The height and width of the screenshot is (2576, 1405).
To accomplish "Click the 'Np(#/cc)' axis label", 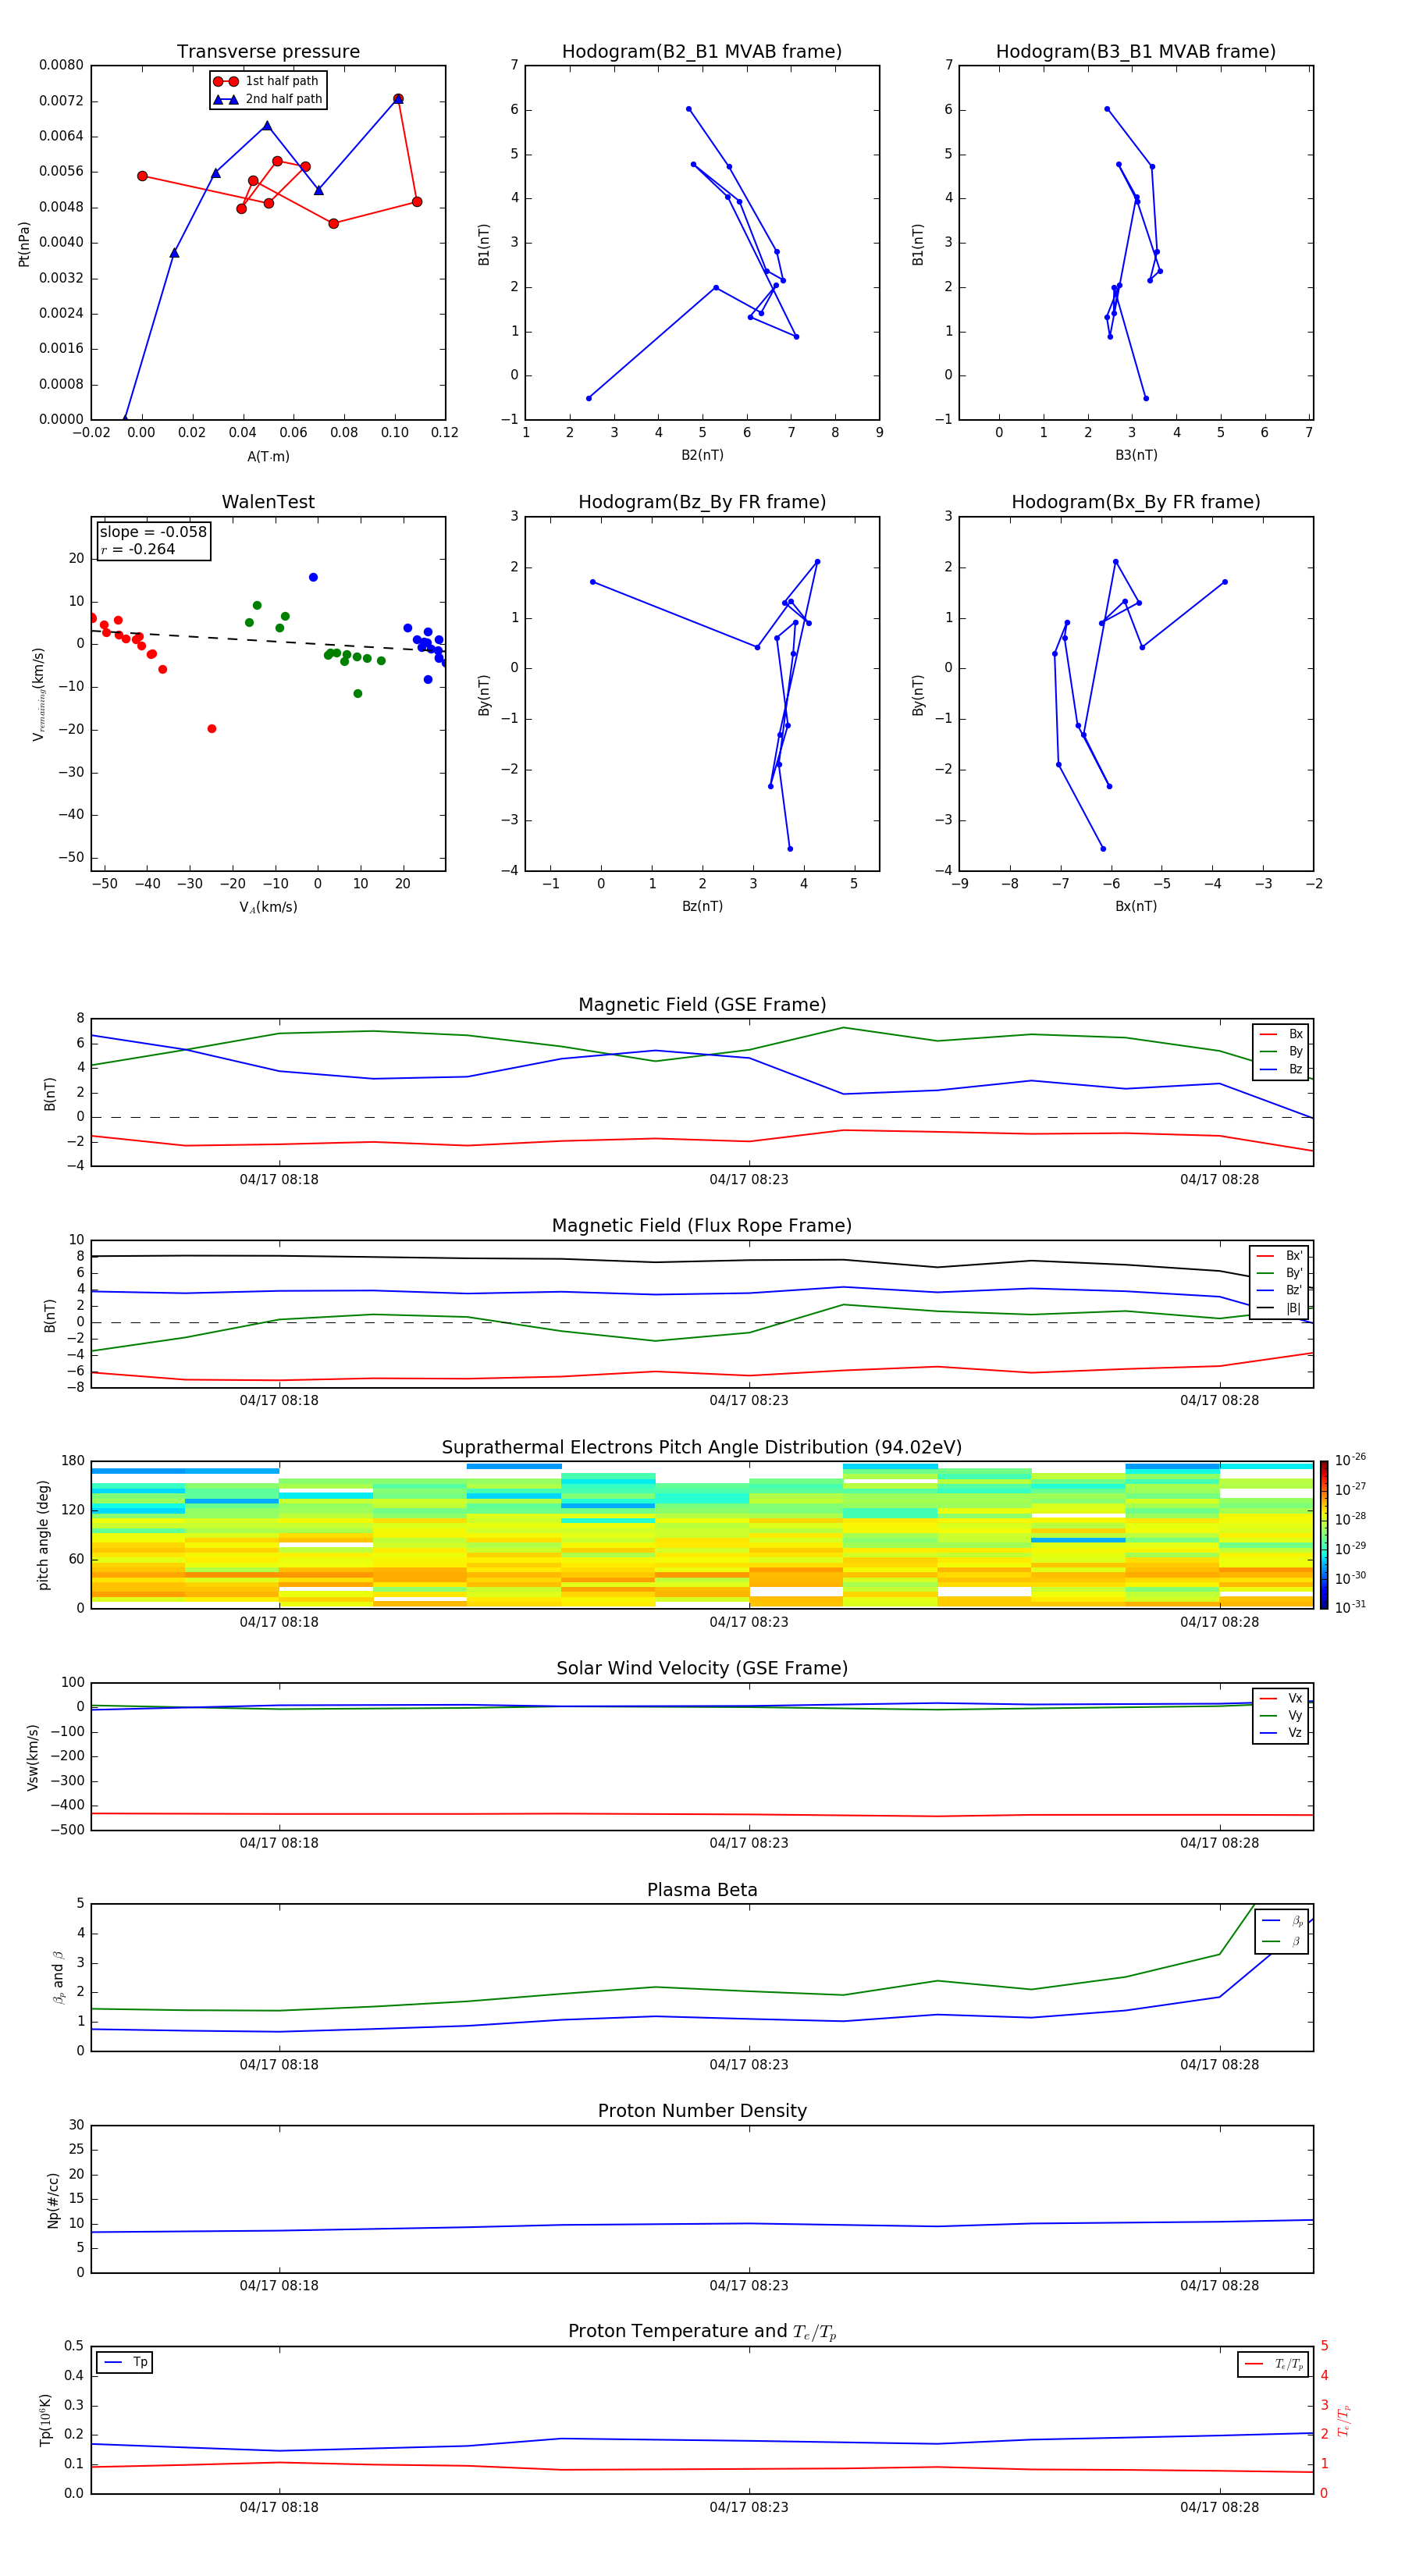I will (x=53, y=2199).
